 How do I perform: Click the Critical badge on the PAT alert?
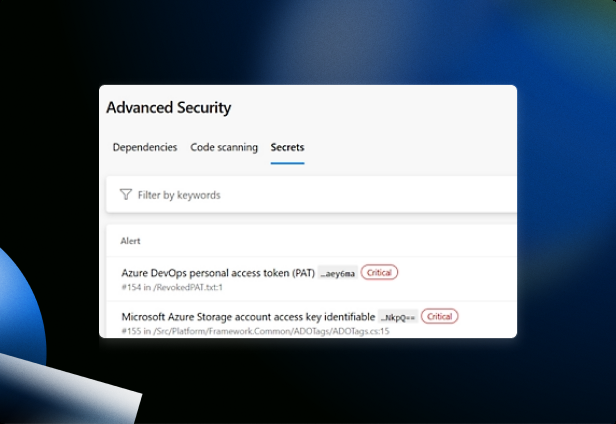click(379, 272)
